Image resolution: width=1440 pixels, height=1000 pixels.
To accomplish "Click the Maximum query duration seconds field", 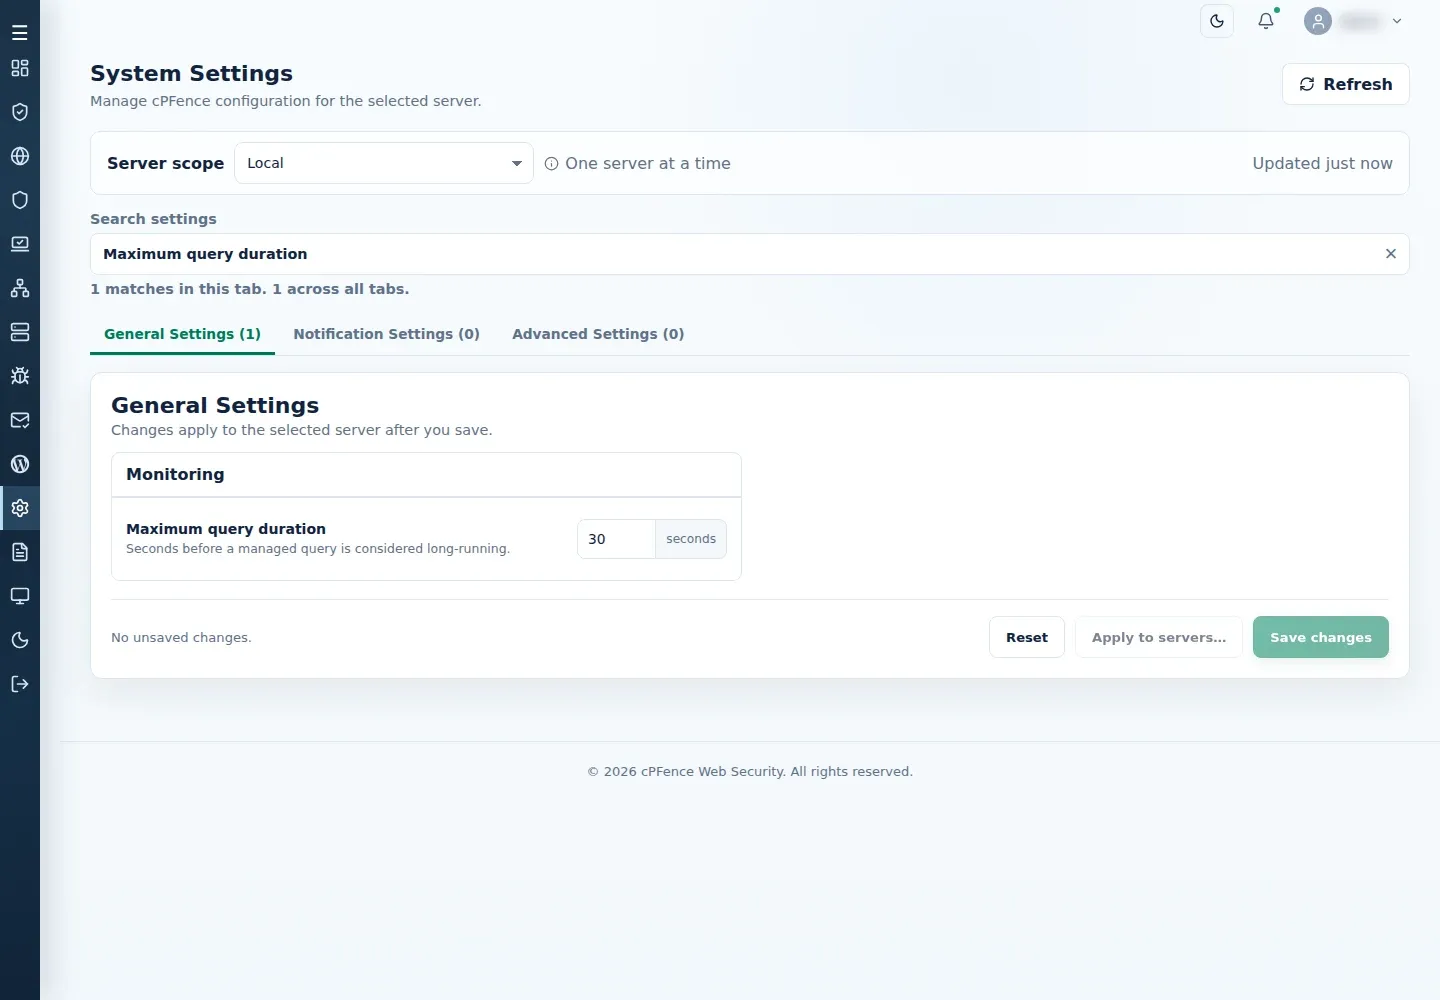I will coord(616,539).
